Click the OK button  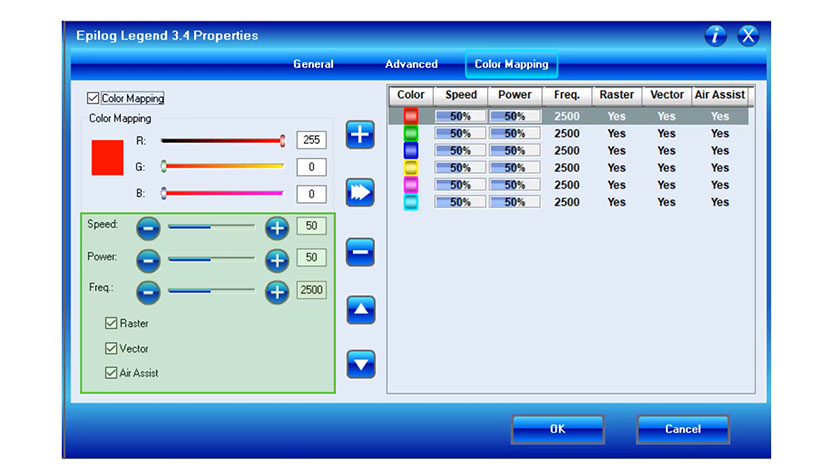point(557,429)
